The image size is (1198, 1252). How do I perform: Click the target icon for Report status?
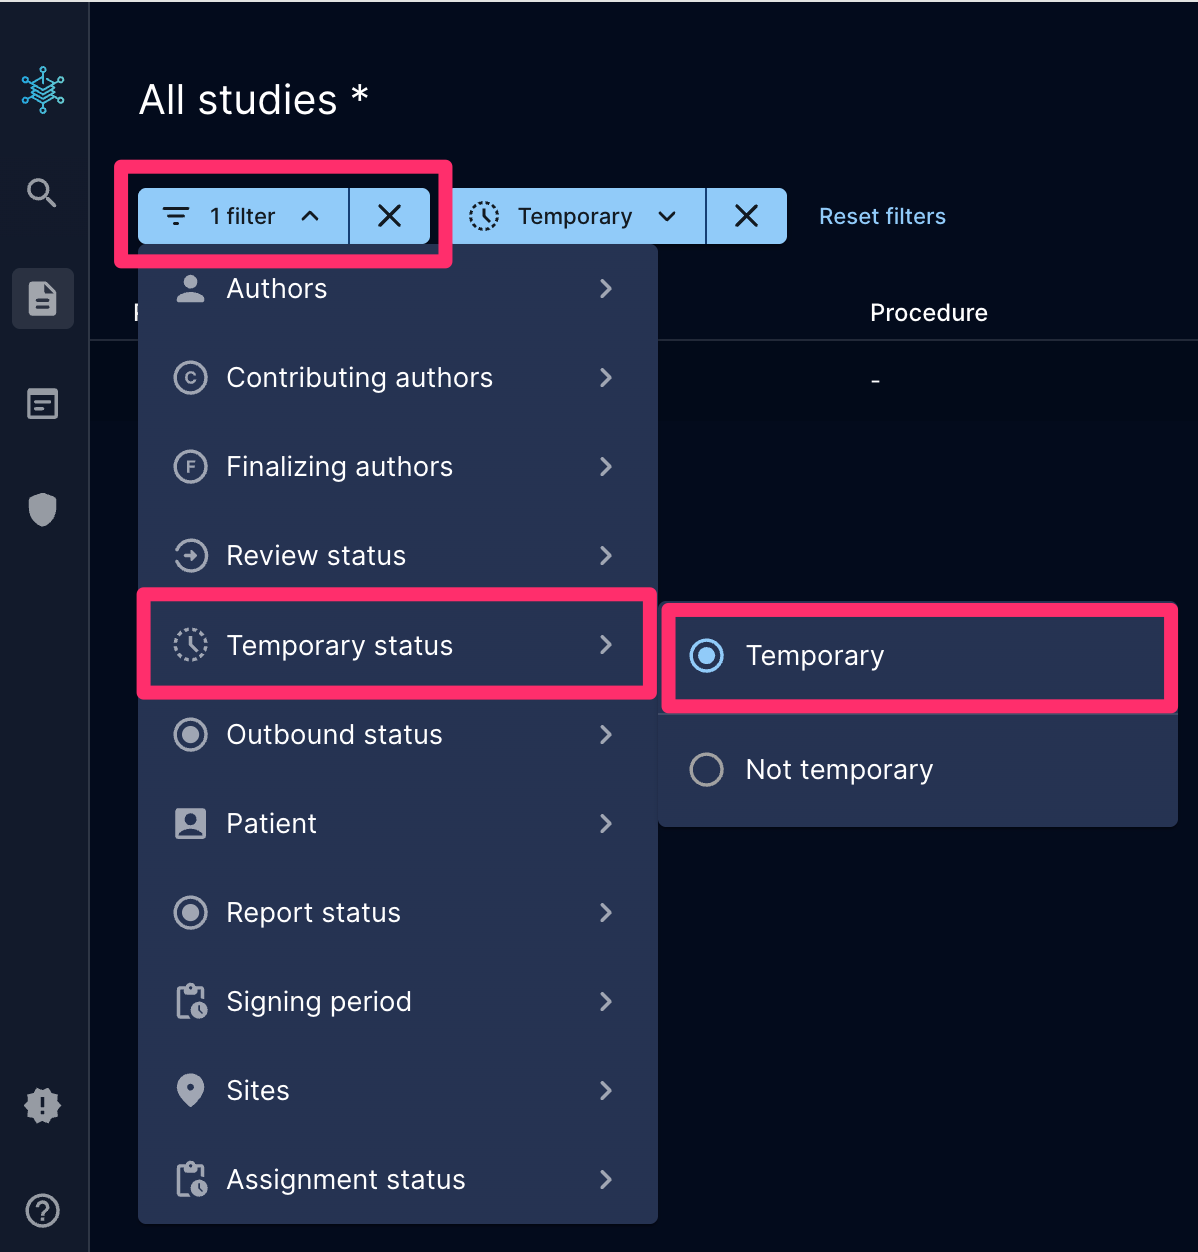tap(190, 912)
